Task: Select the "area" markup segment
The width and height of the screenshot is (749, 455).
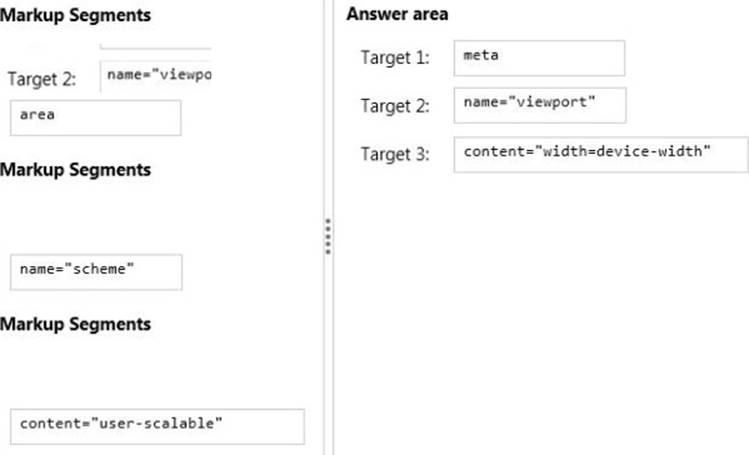Action: (95, 116)
